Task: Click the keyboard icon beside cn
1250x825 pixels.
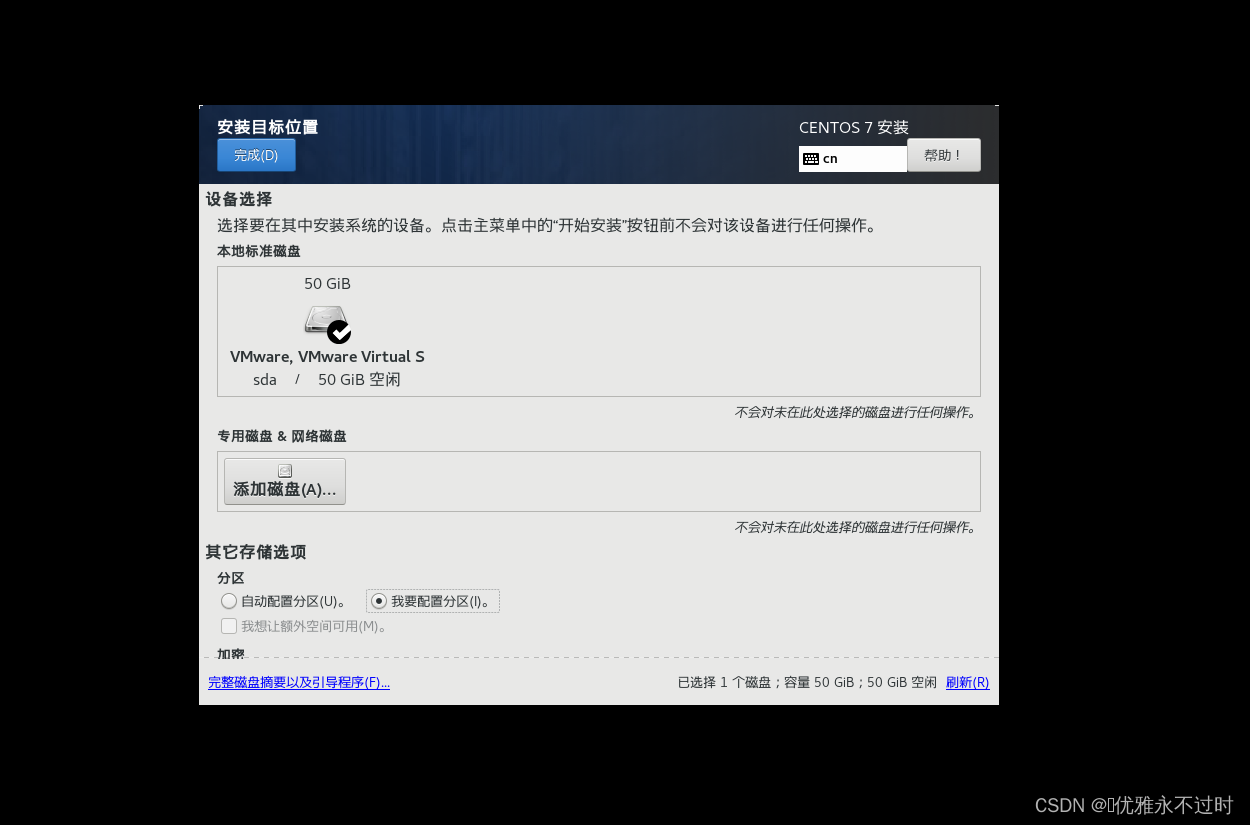Action: (811, 159)
